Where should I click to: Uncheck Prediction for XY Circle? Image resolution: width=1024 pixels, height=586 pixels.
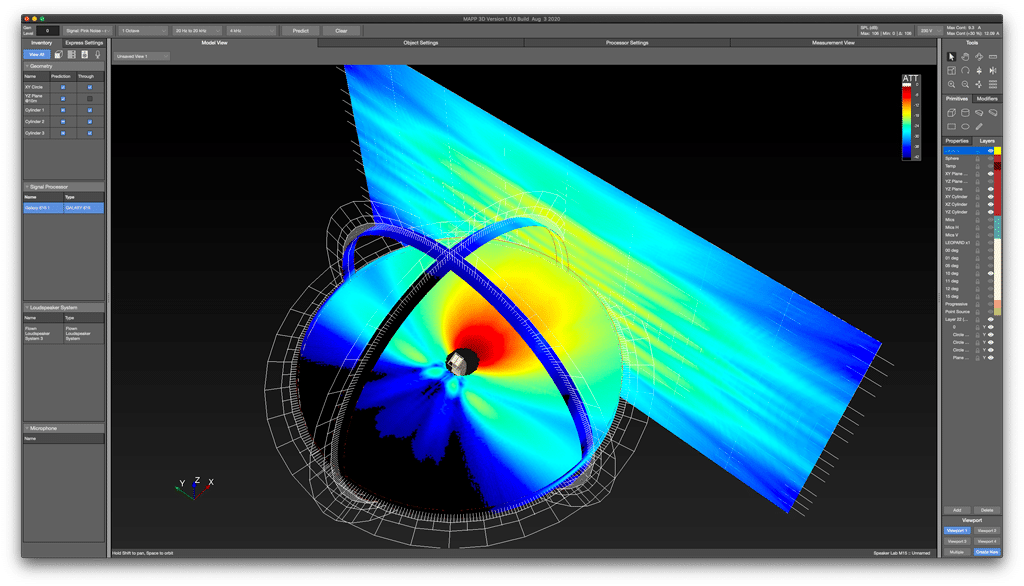pyautogui.click(x=63, y=87)
